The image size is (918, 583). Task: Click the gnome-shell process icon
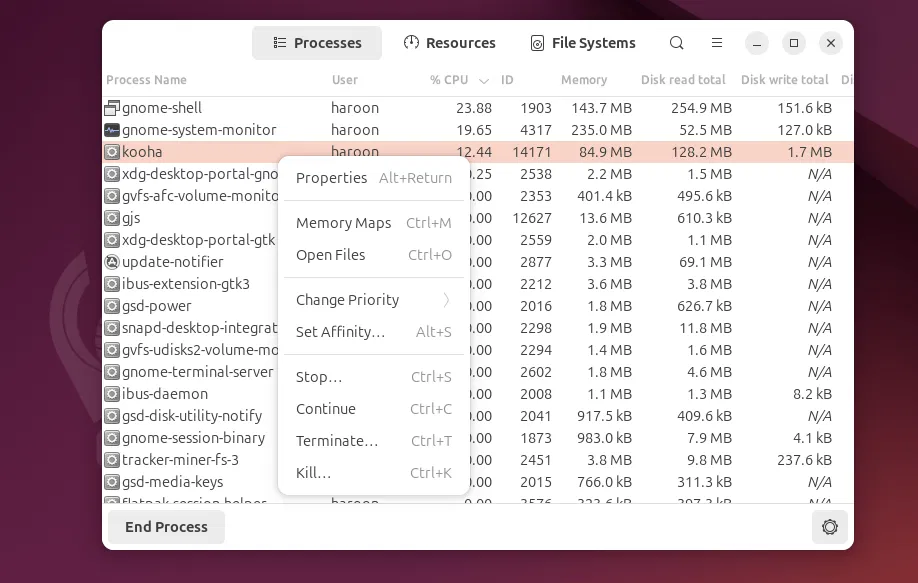point(112,107)
